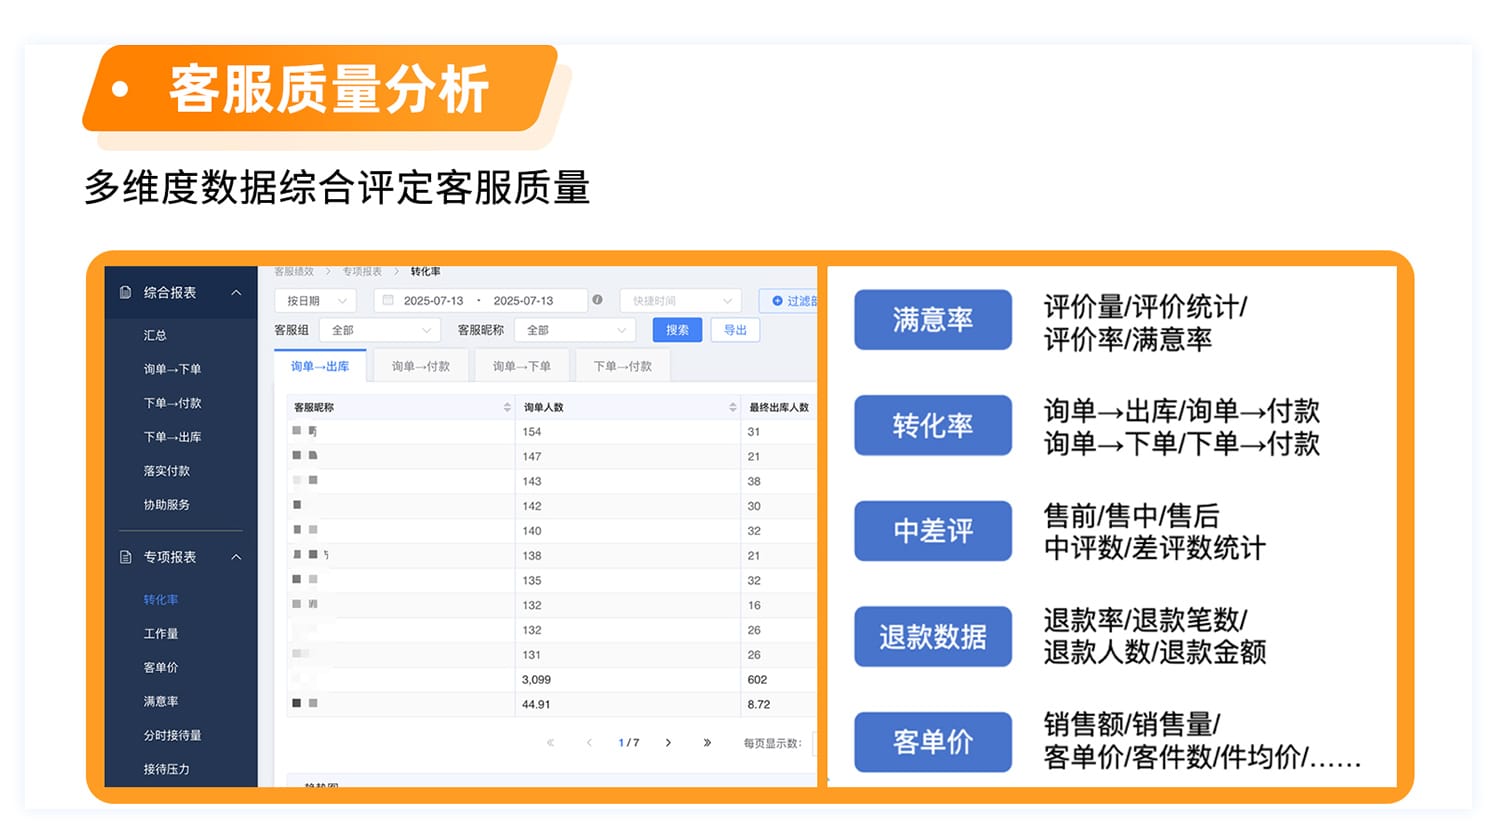Jump to last page with double arrow
Viewport: 1500px width, 829px height.
[707, 743]
